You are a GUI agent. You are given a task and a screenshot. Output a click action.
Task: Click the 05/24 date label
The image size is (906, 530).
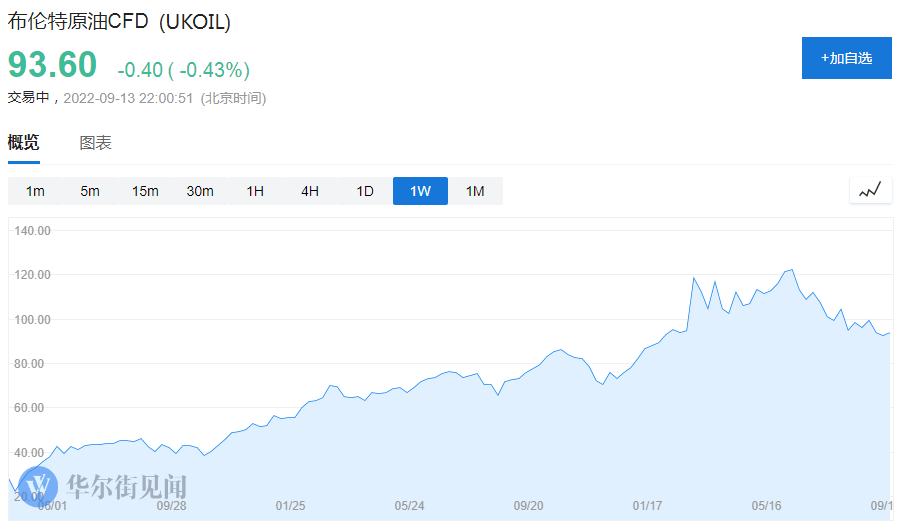tap(410, 506)
